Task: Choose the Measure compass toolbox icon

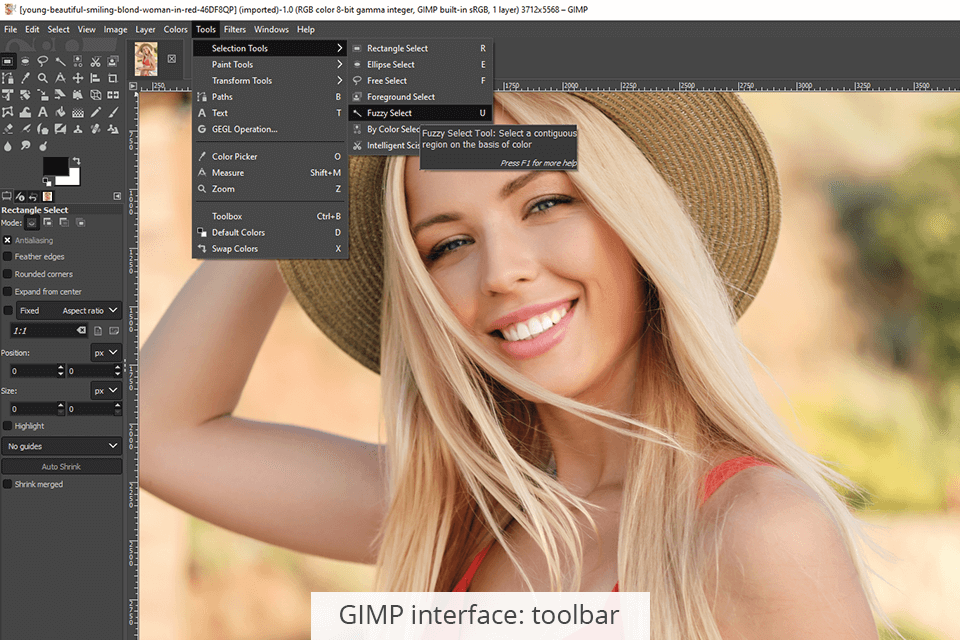Action: click(60, 78)
